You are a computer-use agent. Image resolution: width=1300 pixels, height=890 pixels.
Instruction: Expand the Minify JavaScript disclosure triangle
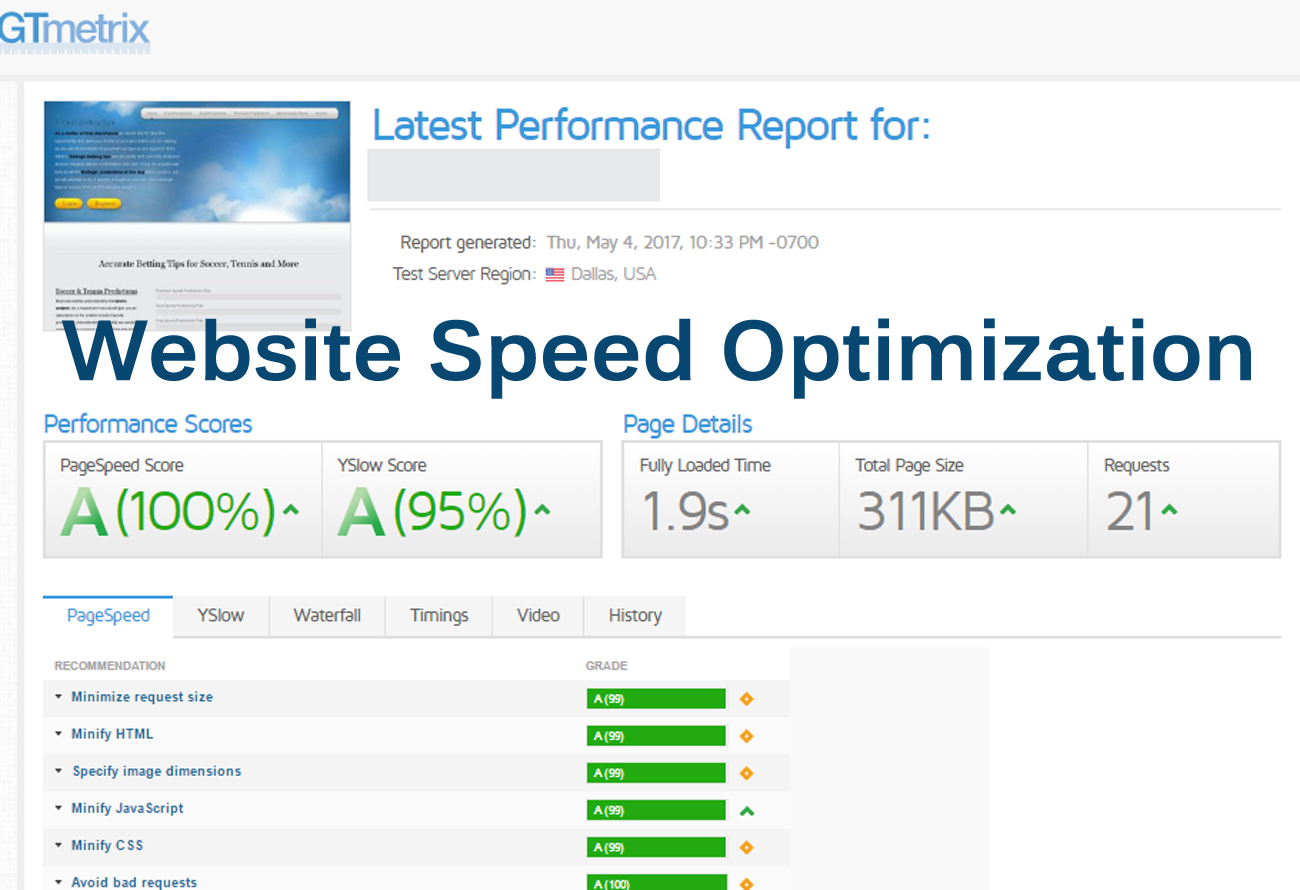coord(59,808)
